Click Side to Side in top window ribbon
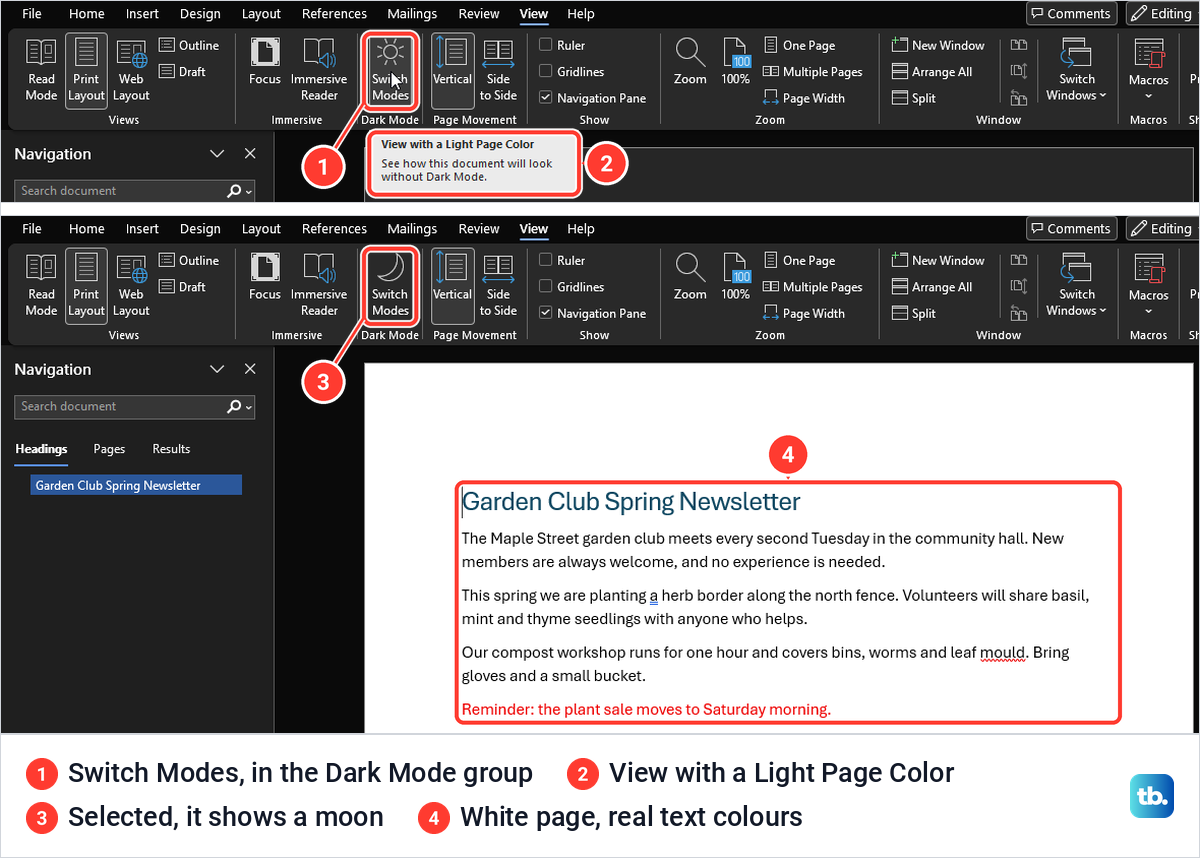The image size is (1200, 858). (x=498, y=70)
